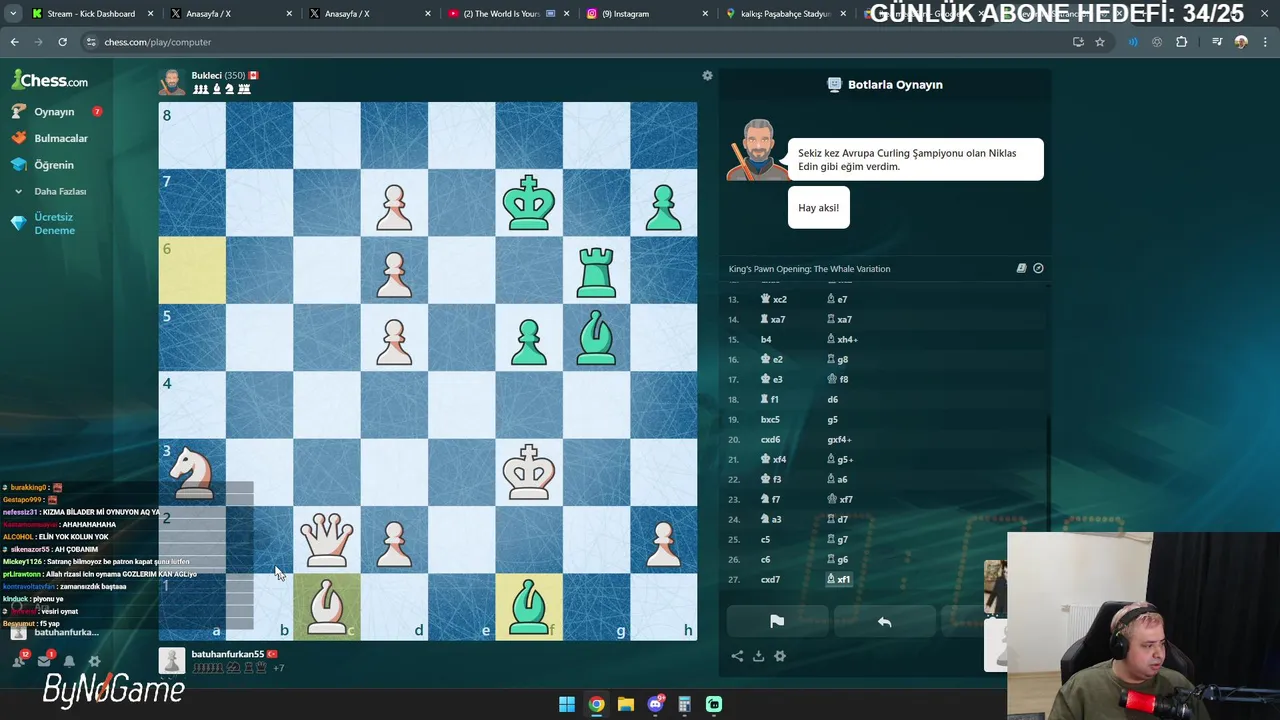Jump to move xh4+ in the move list

pos(843,339)
